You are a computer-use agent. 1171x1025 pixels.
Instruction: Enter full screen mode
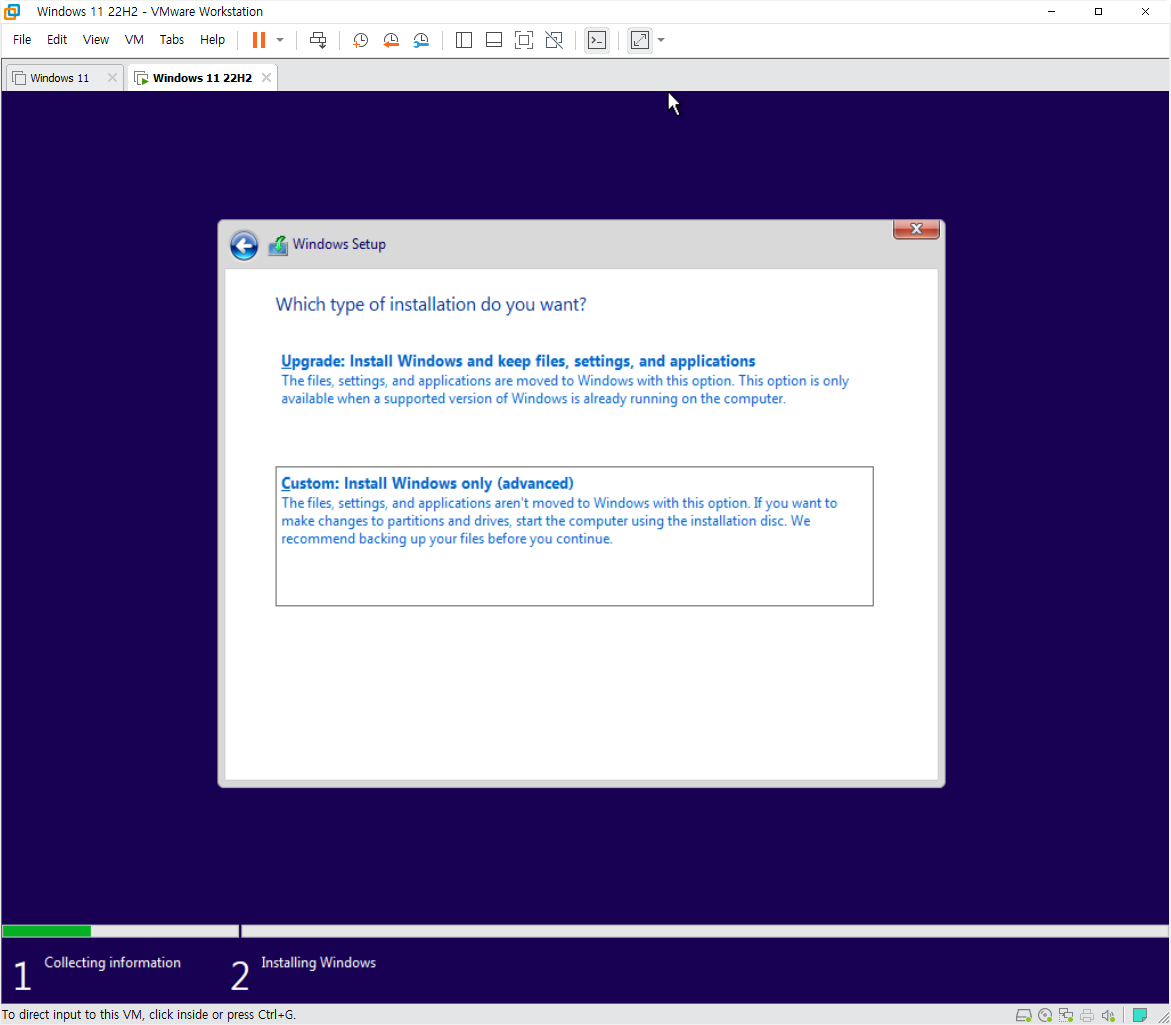coord(524,40)
